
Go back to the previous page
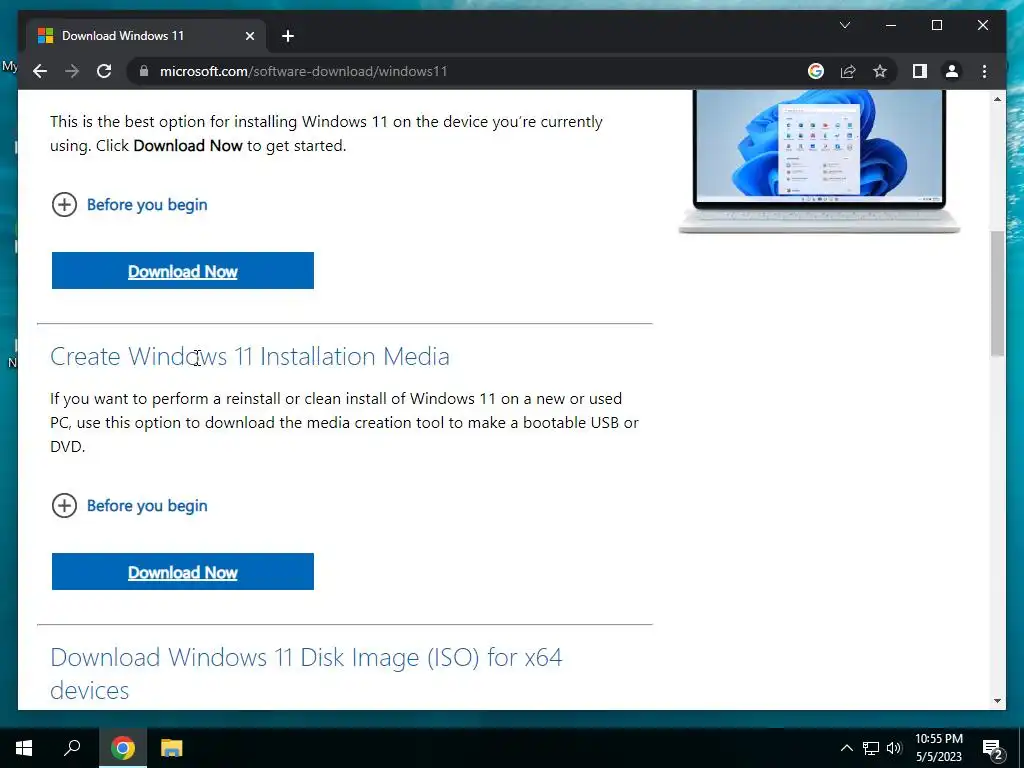[x=40, y=71]
